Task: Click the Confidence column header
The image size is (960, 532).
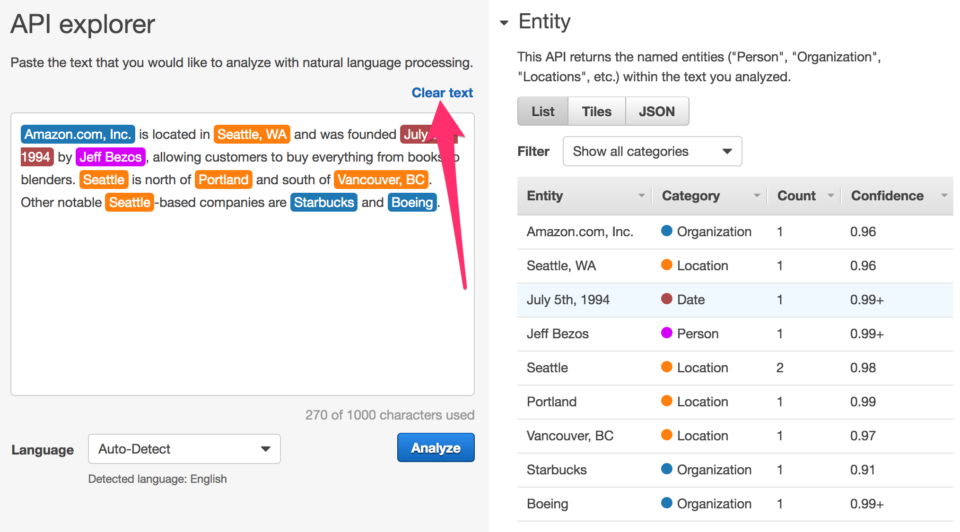Action: coord(887,196)
